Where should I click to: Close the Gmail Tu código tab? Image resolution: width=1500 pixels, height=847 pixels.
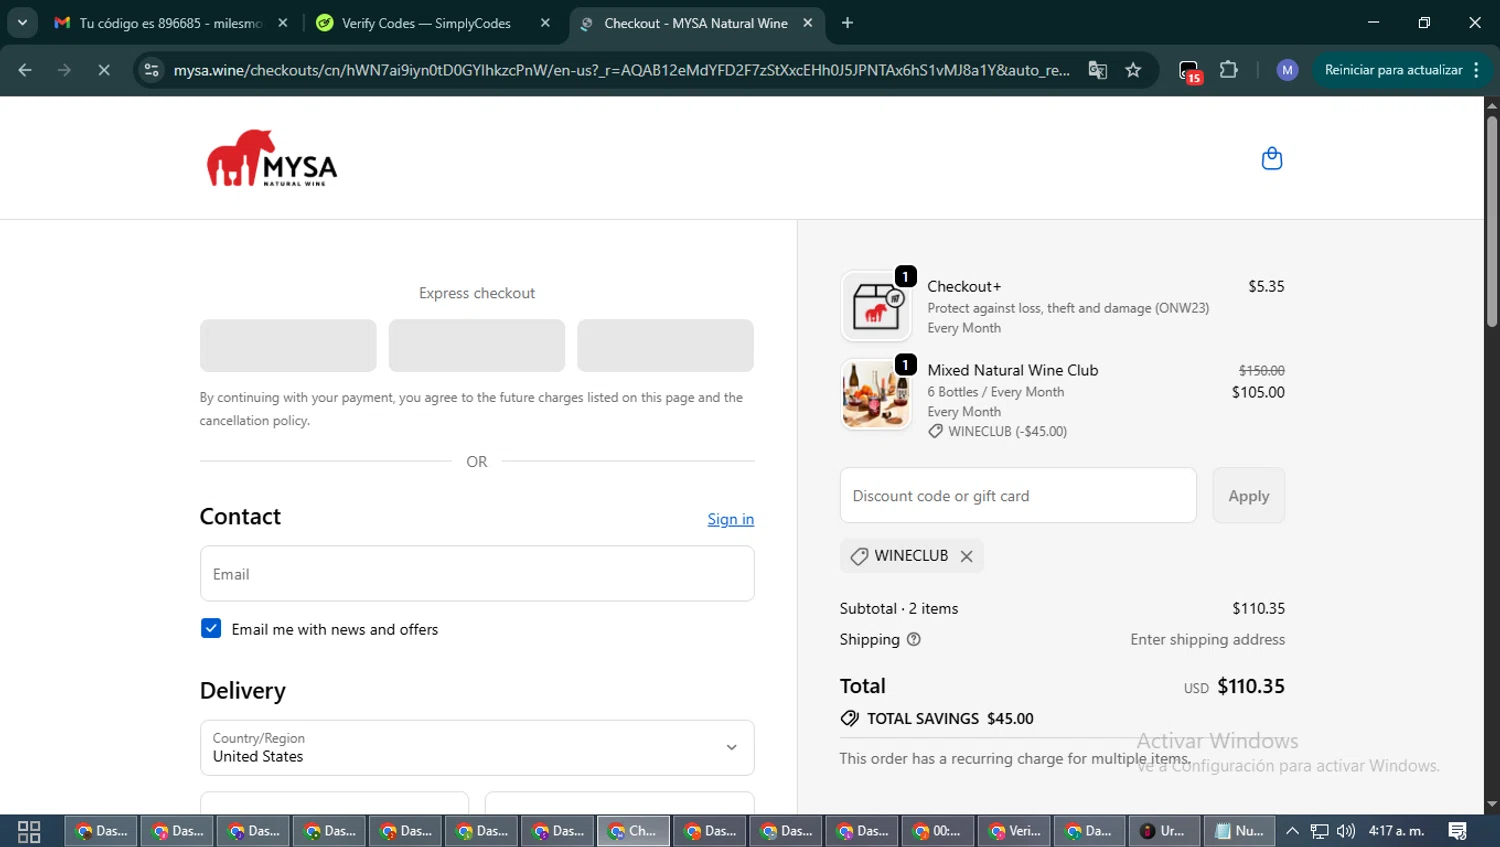tap(283, 23)
